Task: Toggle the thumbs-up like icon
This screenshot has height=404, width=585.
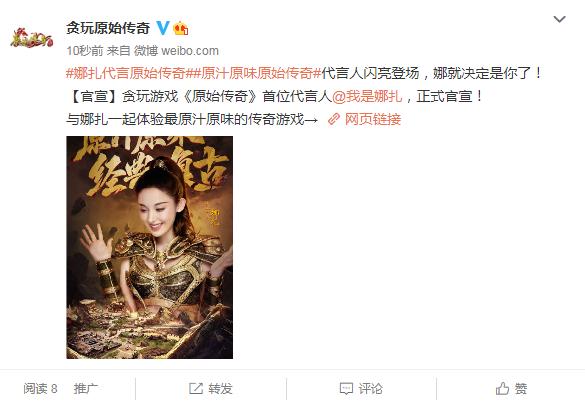Action: (502, 389)
